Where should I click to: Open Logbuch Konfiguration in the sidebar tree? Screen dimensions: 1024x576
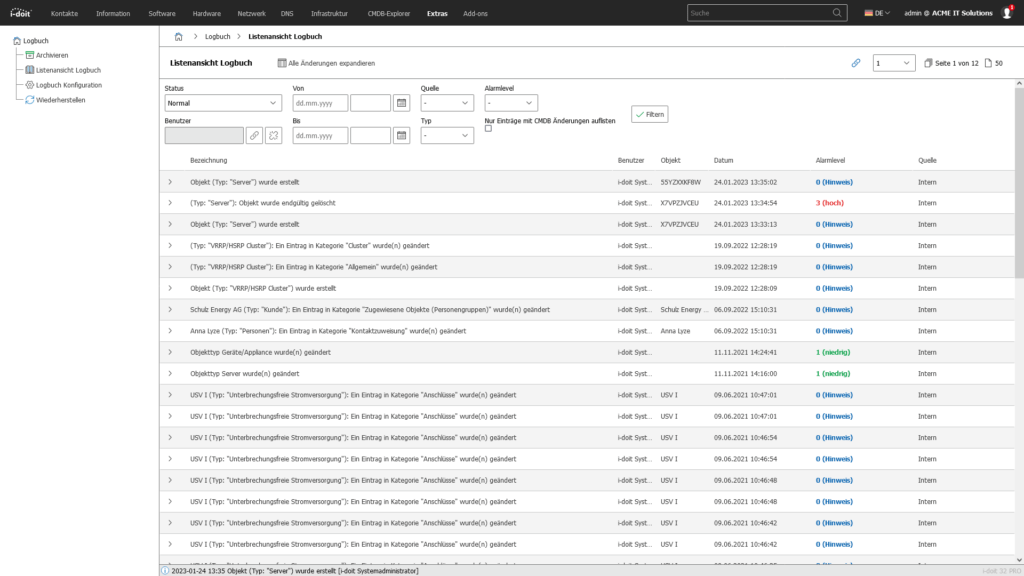coord(68,85)
